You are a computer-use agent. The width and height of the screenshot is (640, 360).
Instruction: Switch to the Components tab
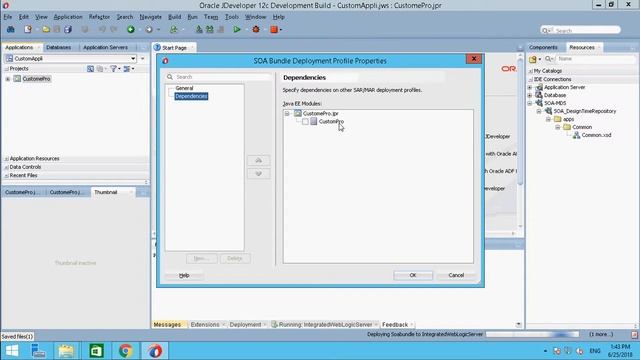pos(543,47)
